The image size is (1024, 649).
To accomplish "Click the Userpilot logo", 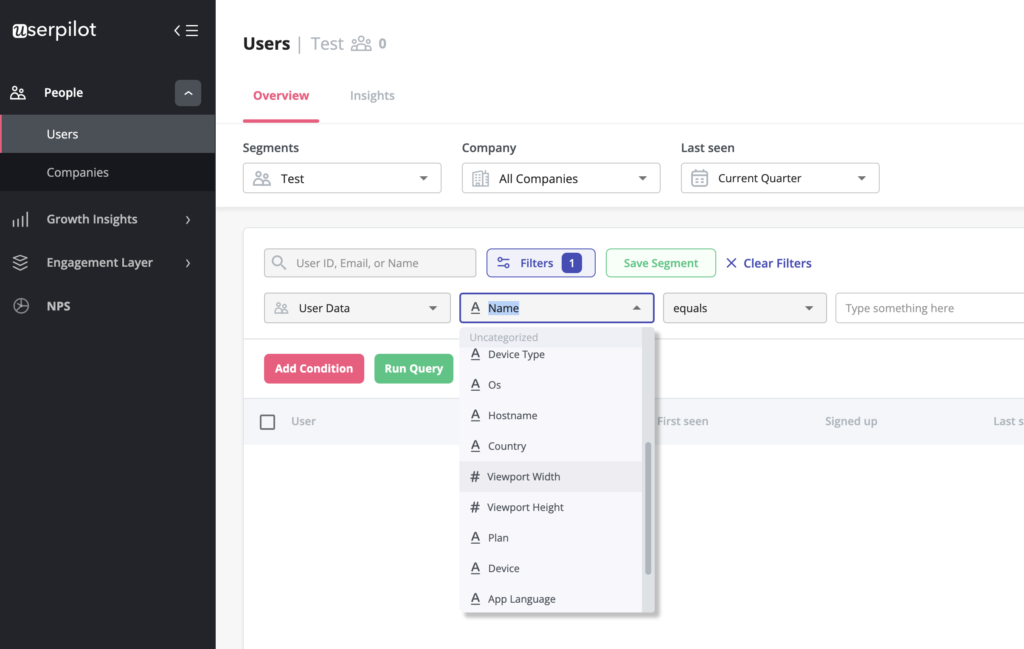I will tap(53, 29).
